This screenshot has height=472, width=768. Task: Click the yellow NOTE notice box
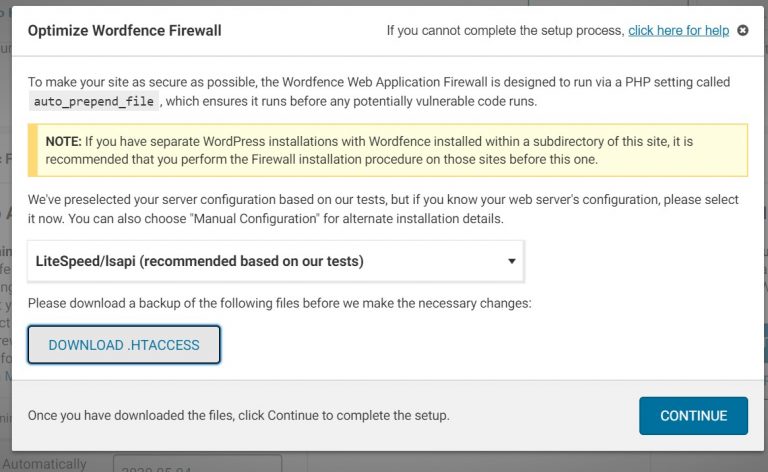387,150
